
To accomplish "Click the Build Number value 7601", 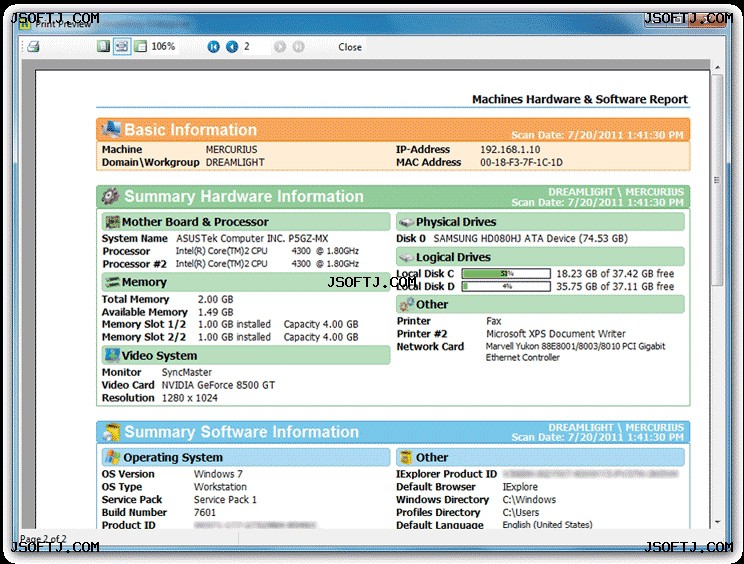I will [205, 512].
